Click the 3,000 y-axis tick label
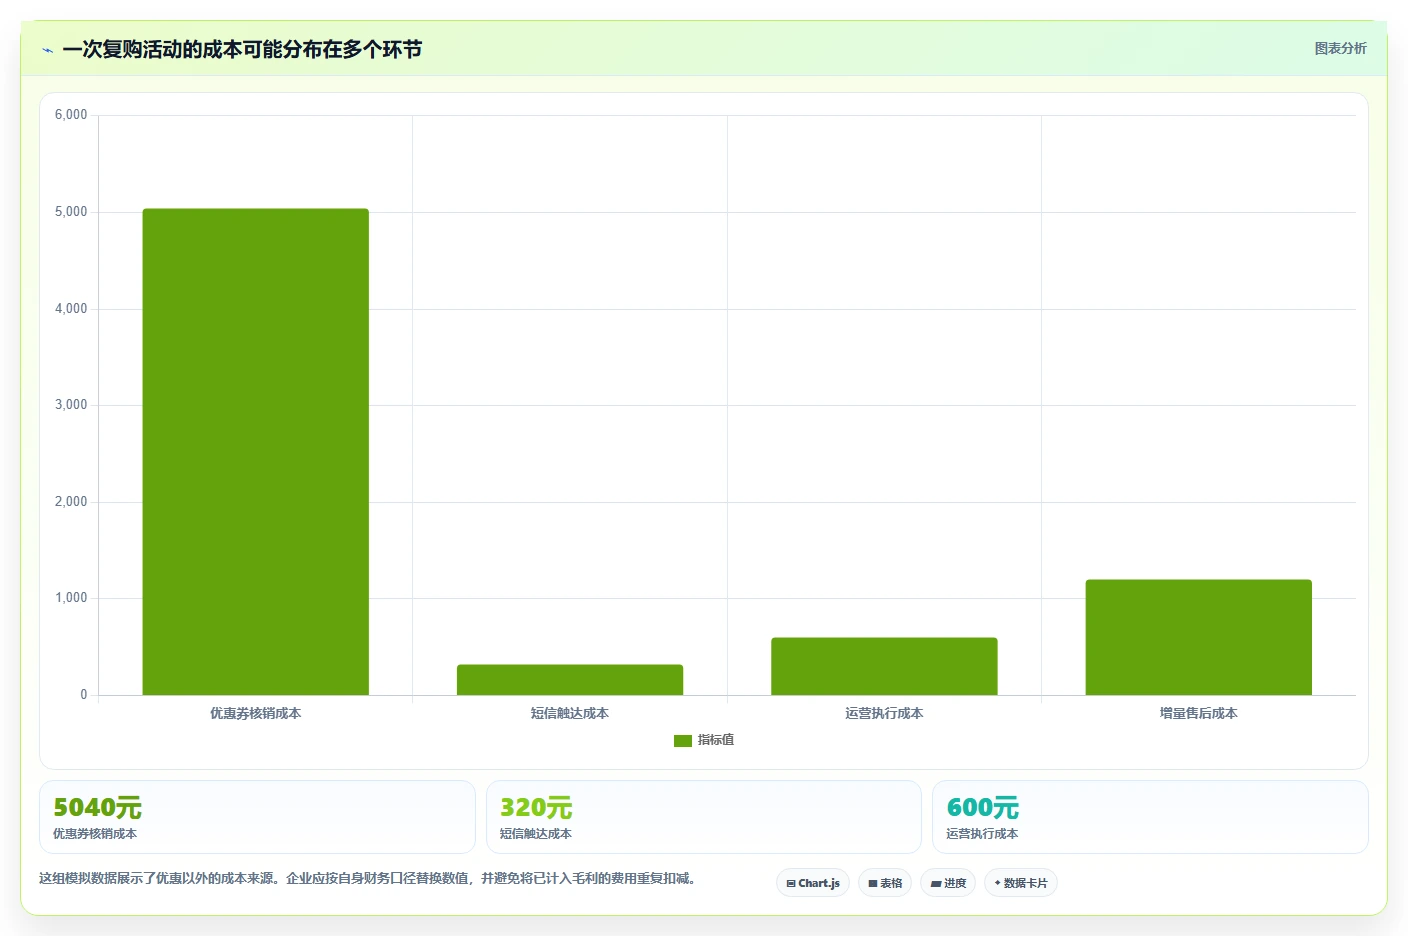The height and width of the screenshot is (936, 1408). (71, 405)
